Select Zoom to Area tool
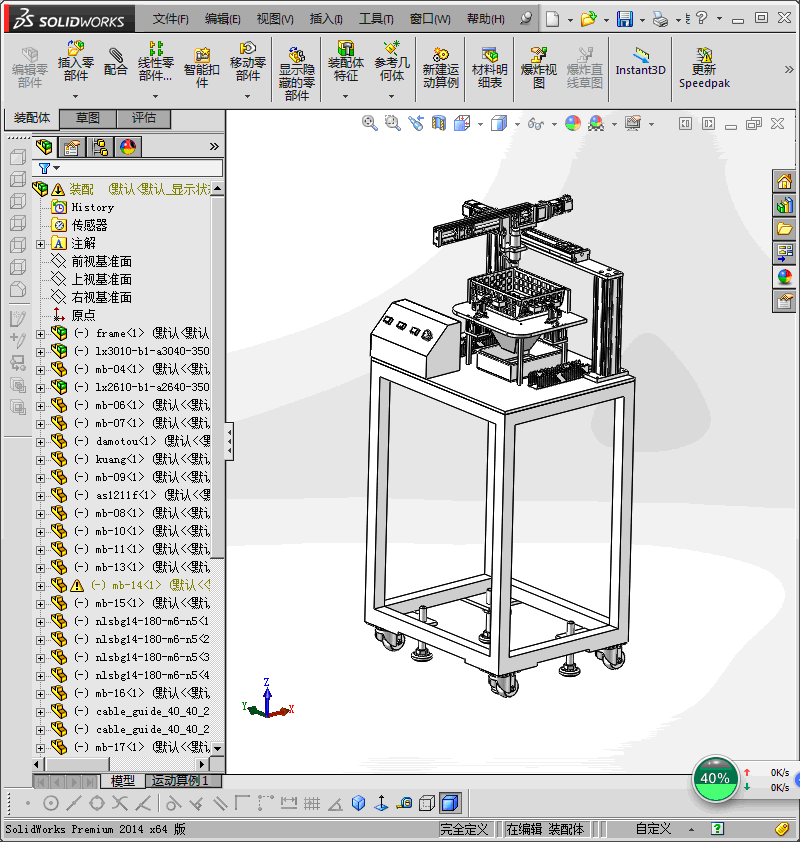 pos(392,123)
